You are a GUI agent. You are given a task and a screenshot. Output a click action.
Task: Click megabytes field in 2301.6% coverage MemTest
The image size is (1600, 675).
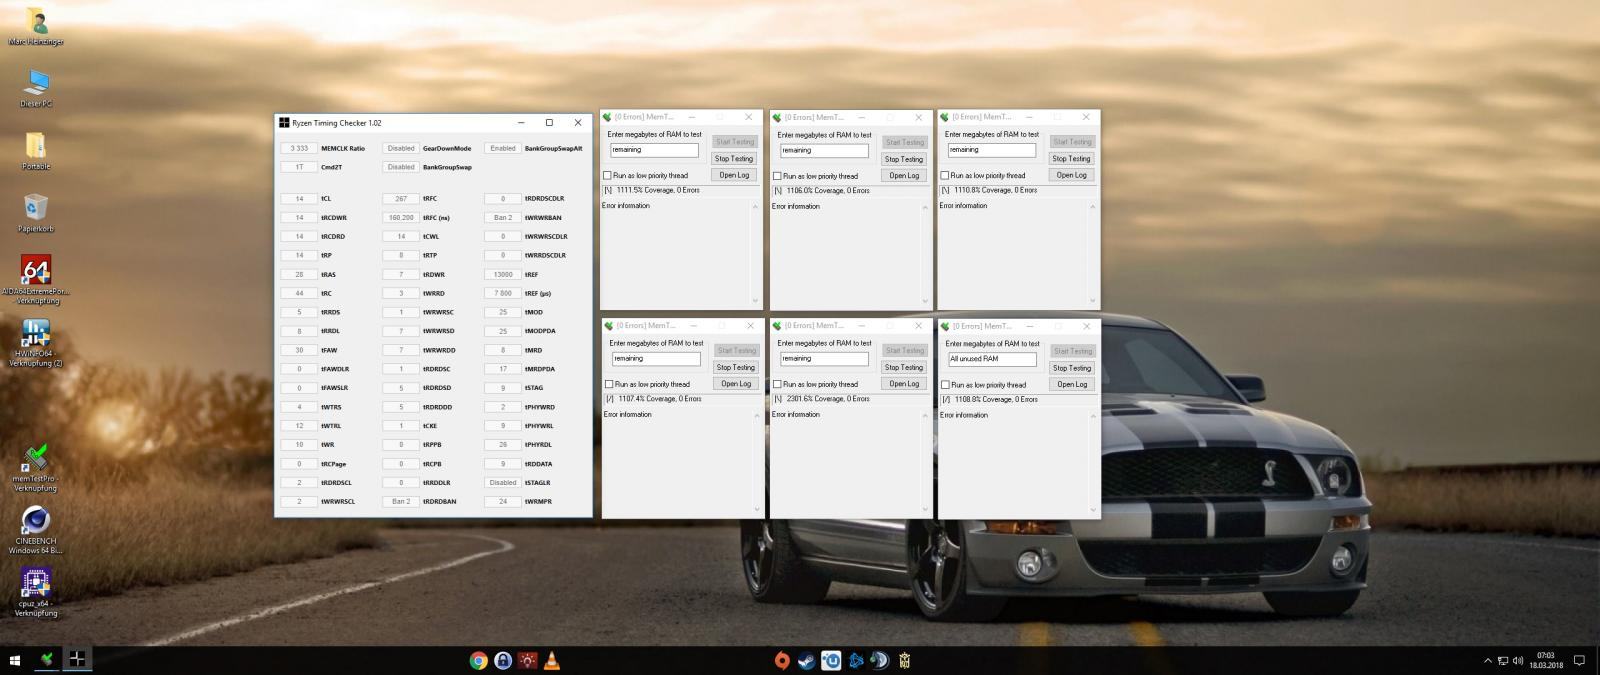824,358
